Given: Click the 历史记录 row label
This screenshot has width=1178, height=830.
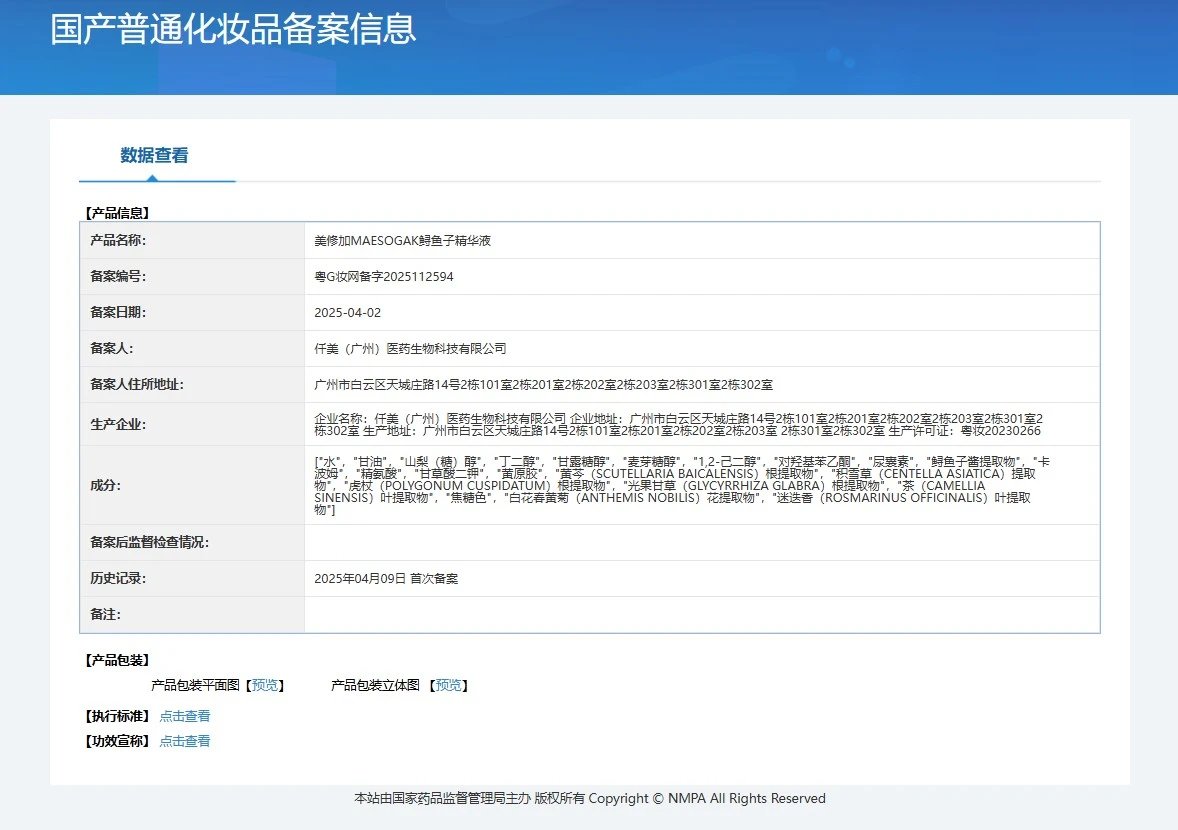Looking at the screenshot, I should click(x=118, y=578).
